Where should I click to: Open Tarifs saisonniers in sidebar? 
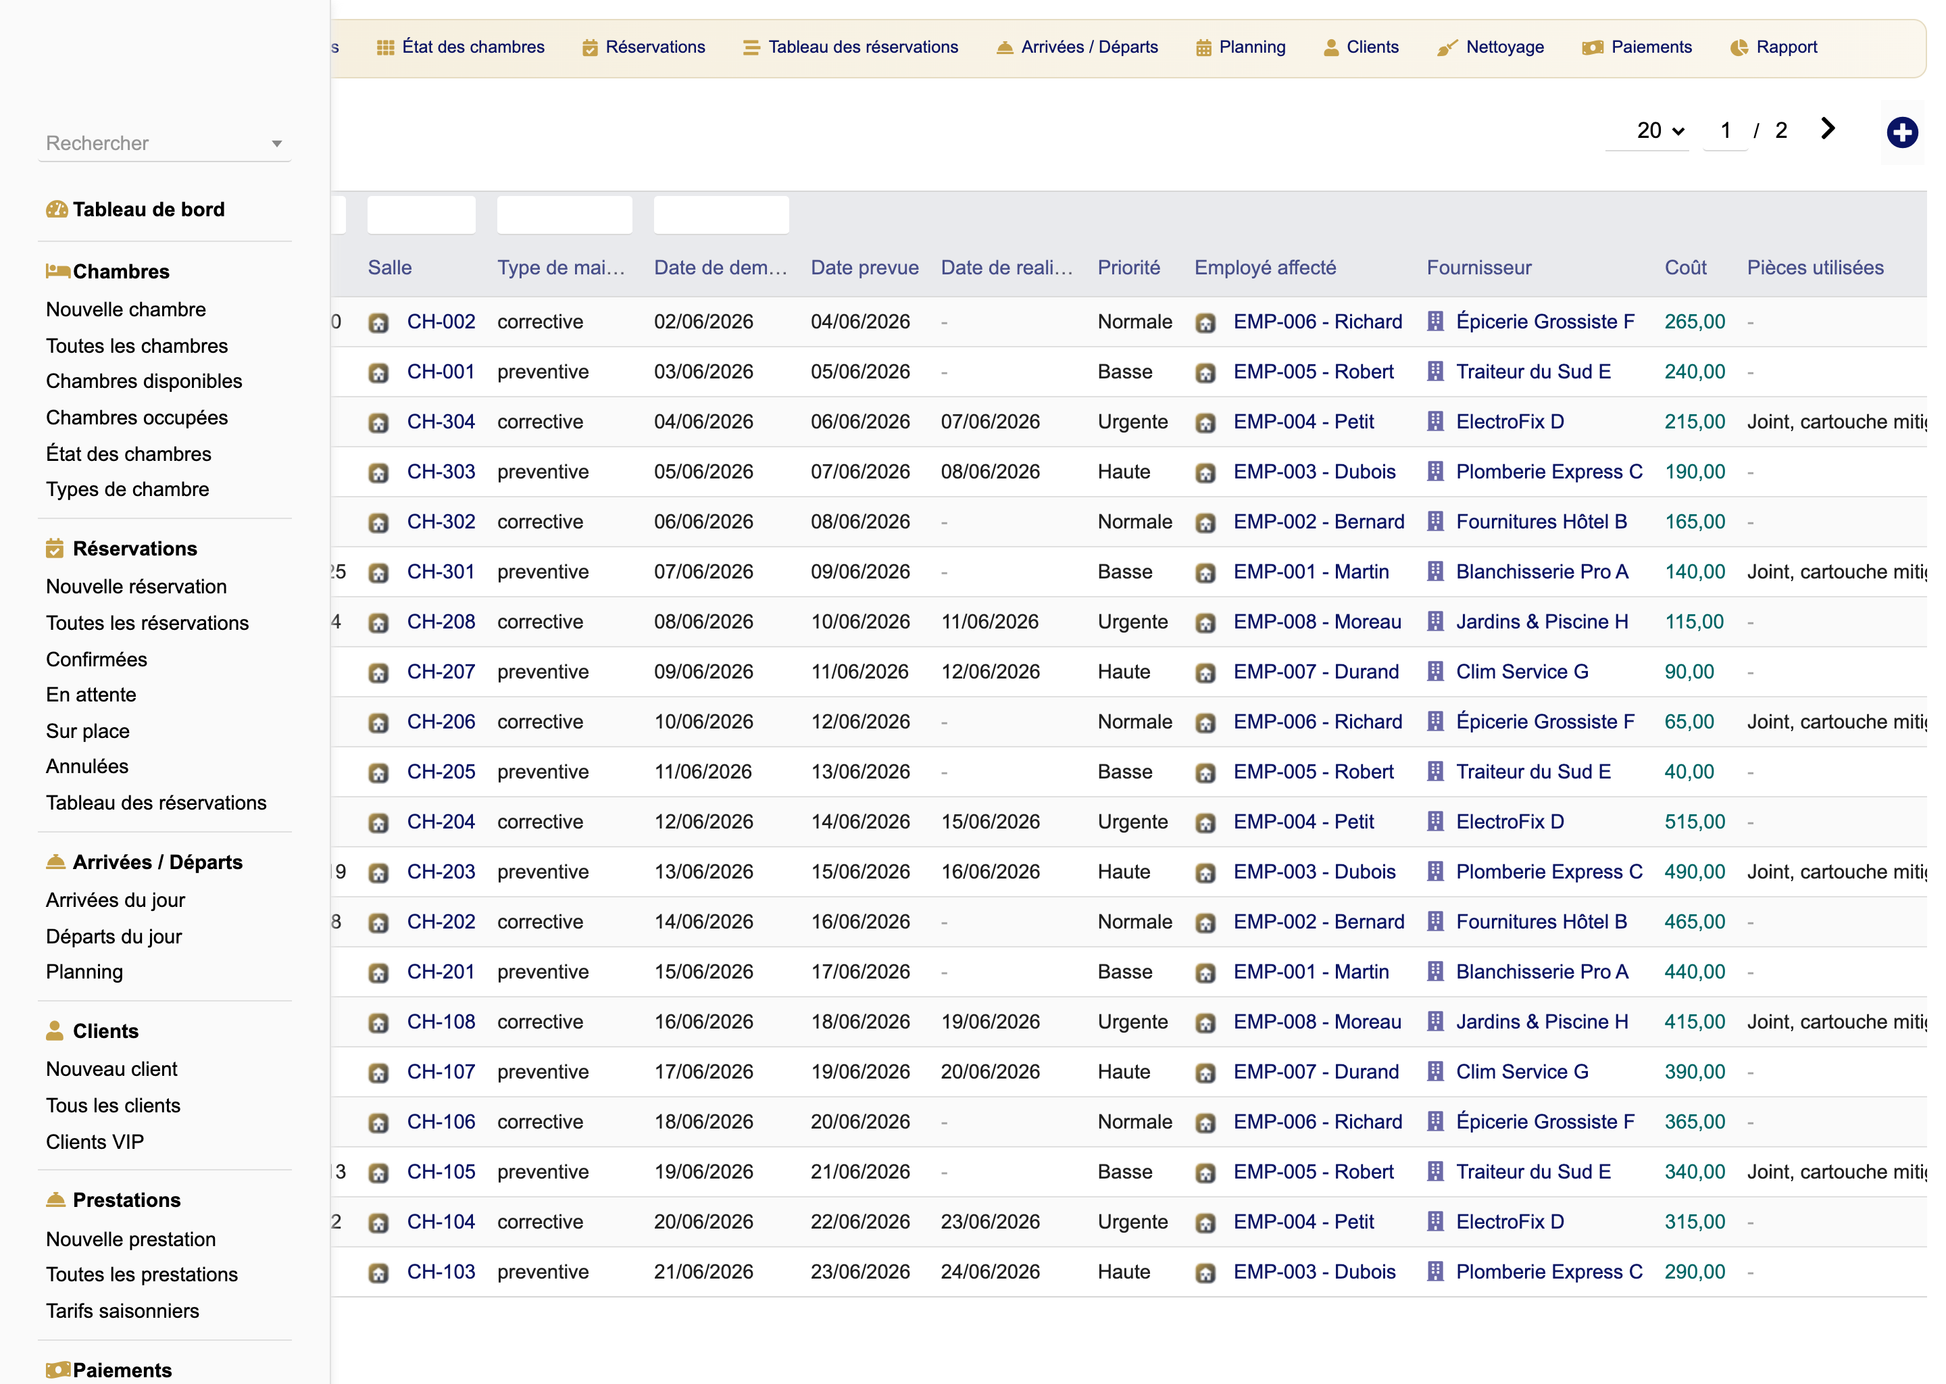point(122,1311)
